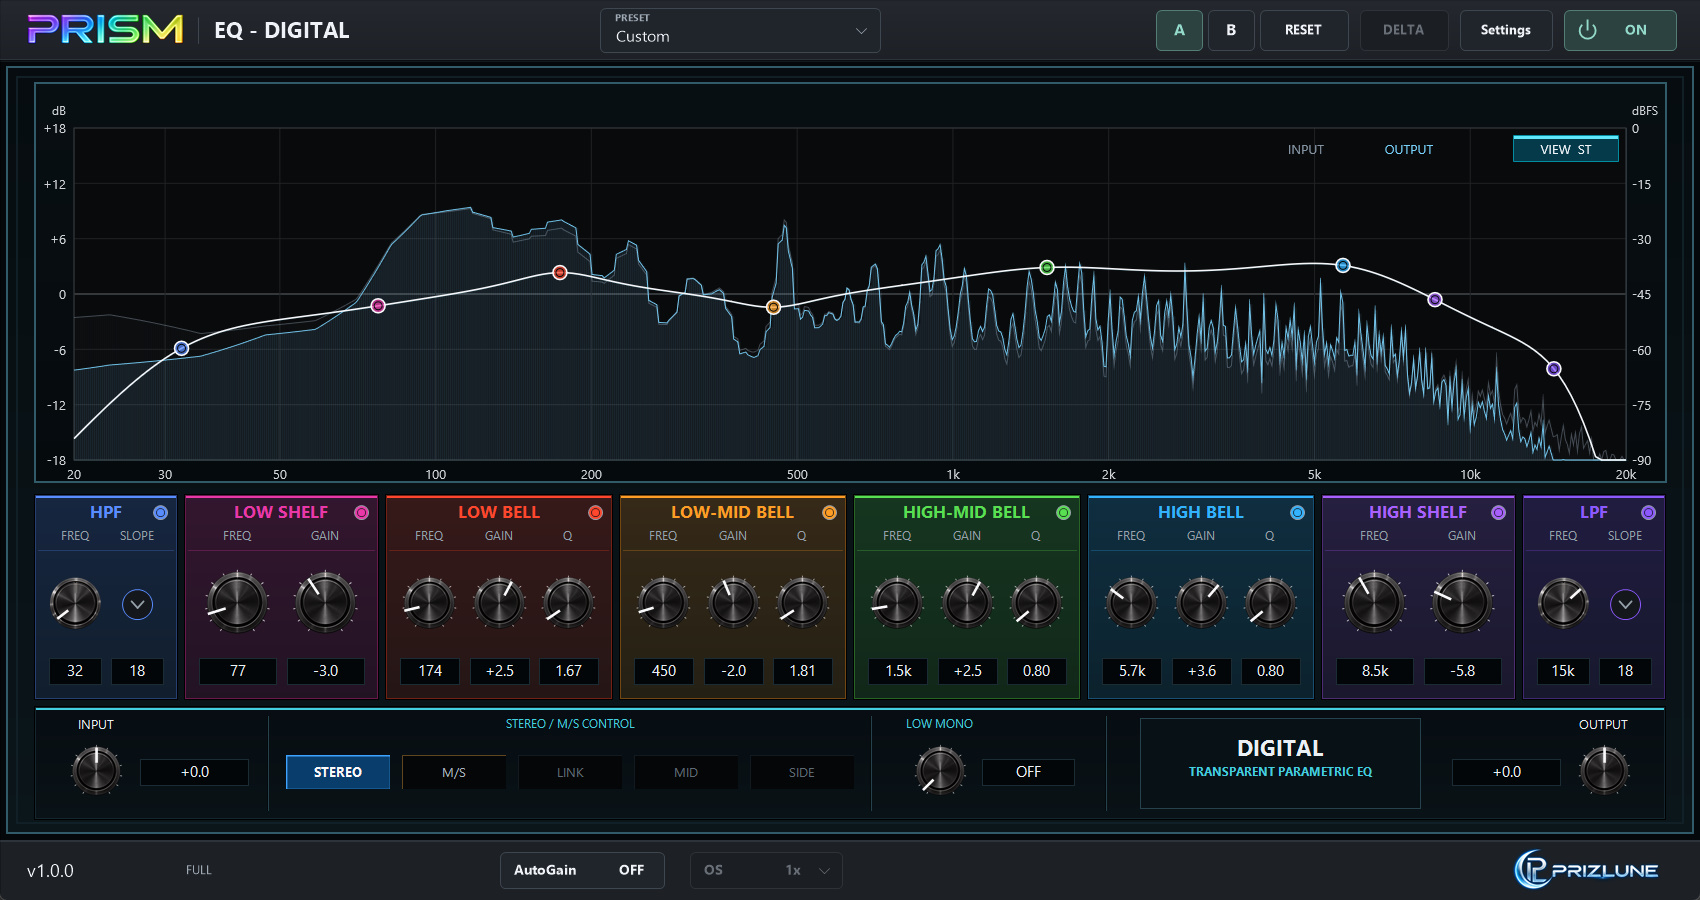The image size is (1700, 900).
Task: Toggle the High-Mid Bell band
Action: click(1064, 512)
